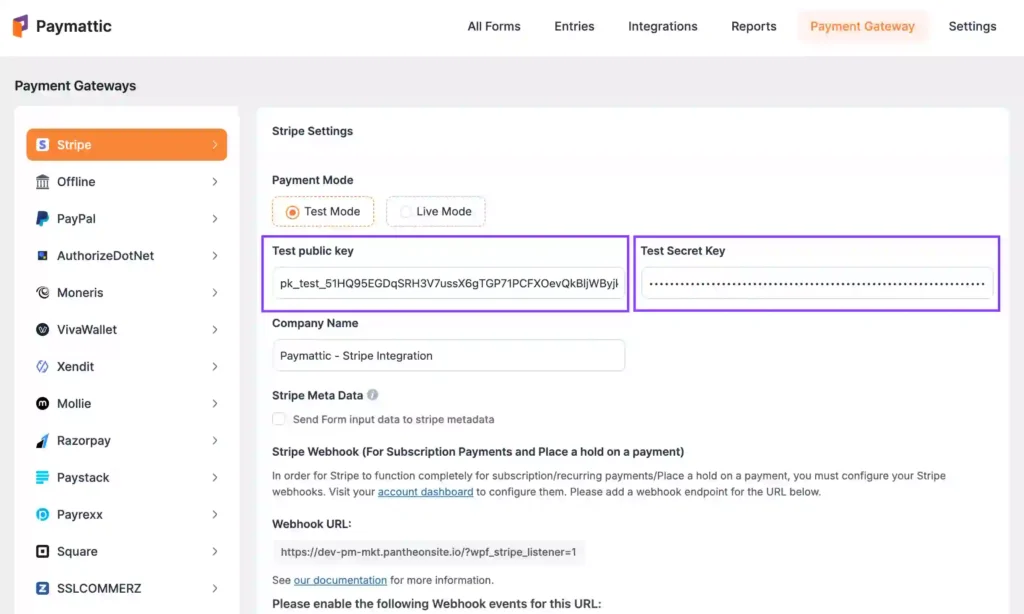Click the Webhook URL text box
This screenshot has width=1024, height=614.
[x=428, y=552]
